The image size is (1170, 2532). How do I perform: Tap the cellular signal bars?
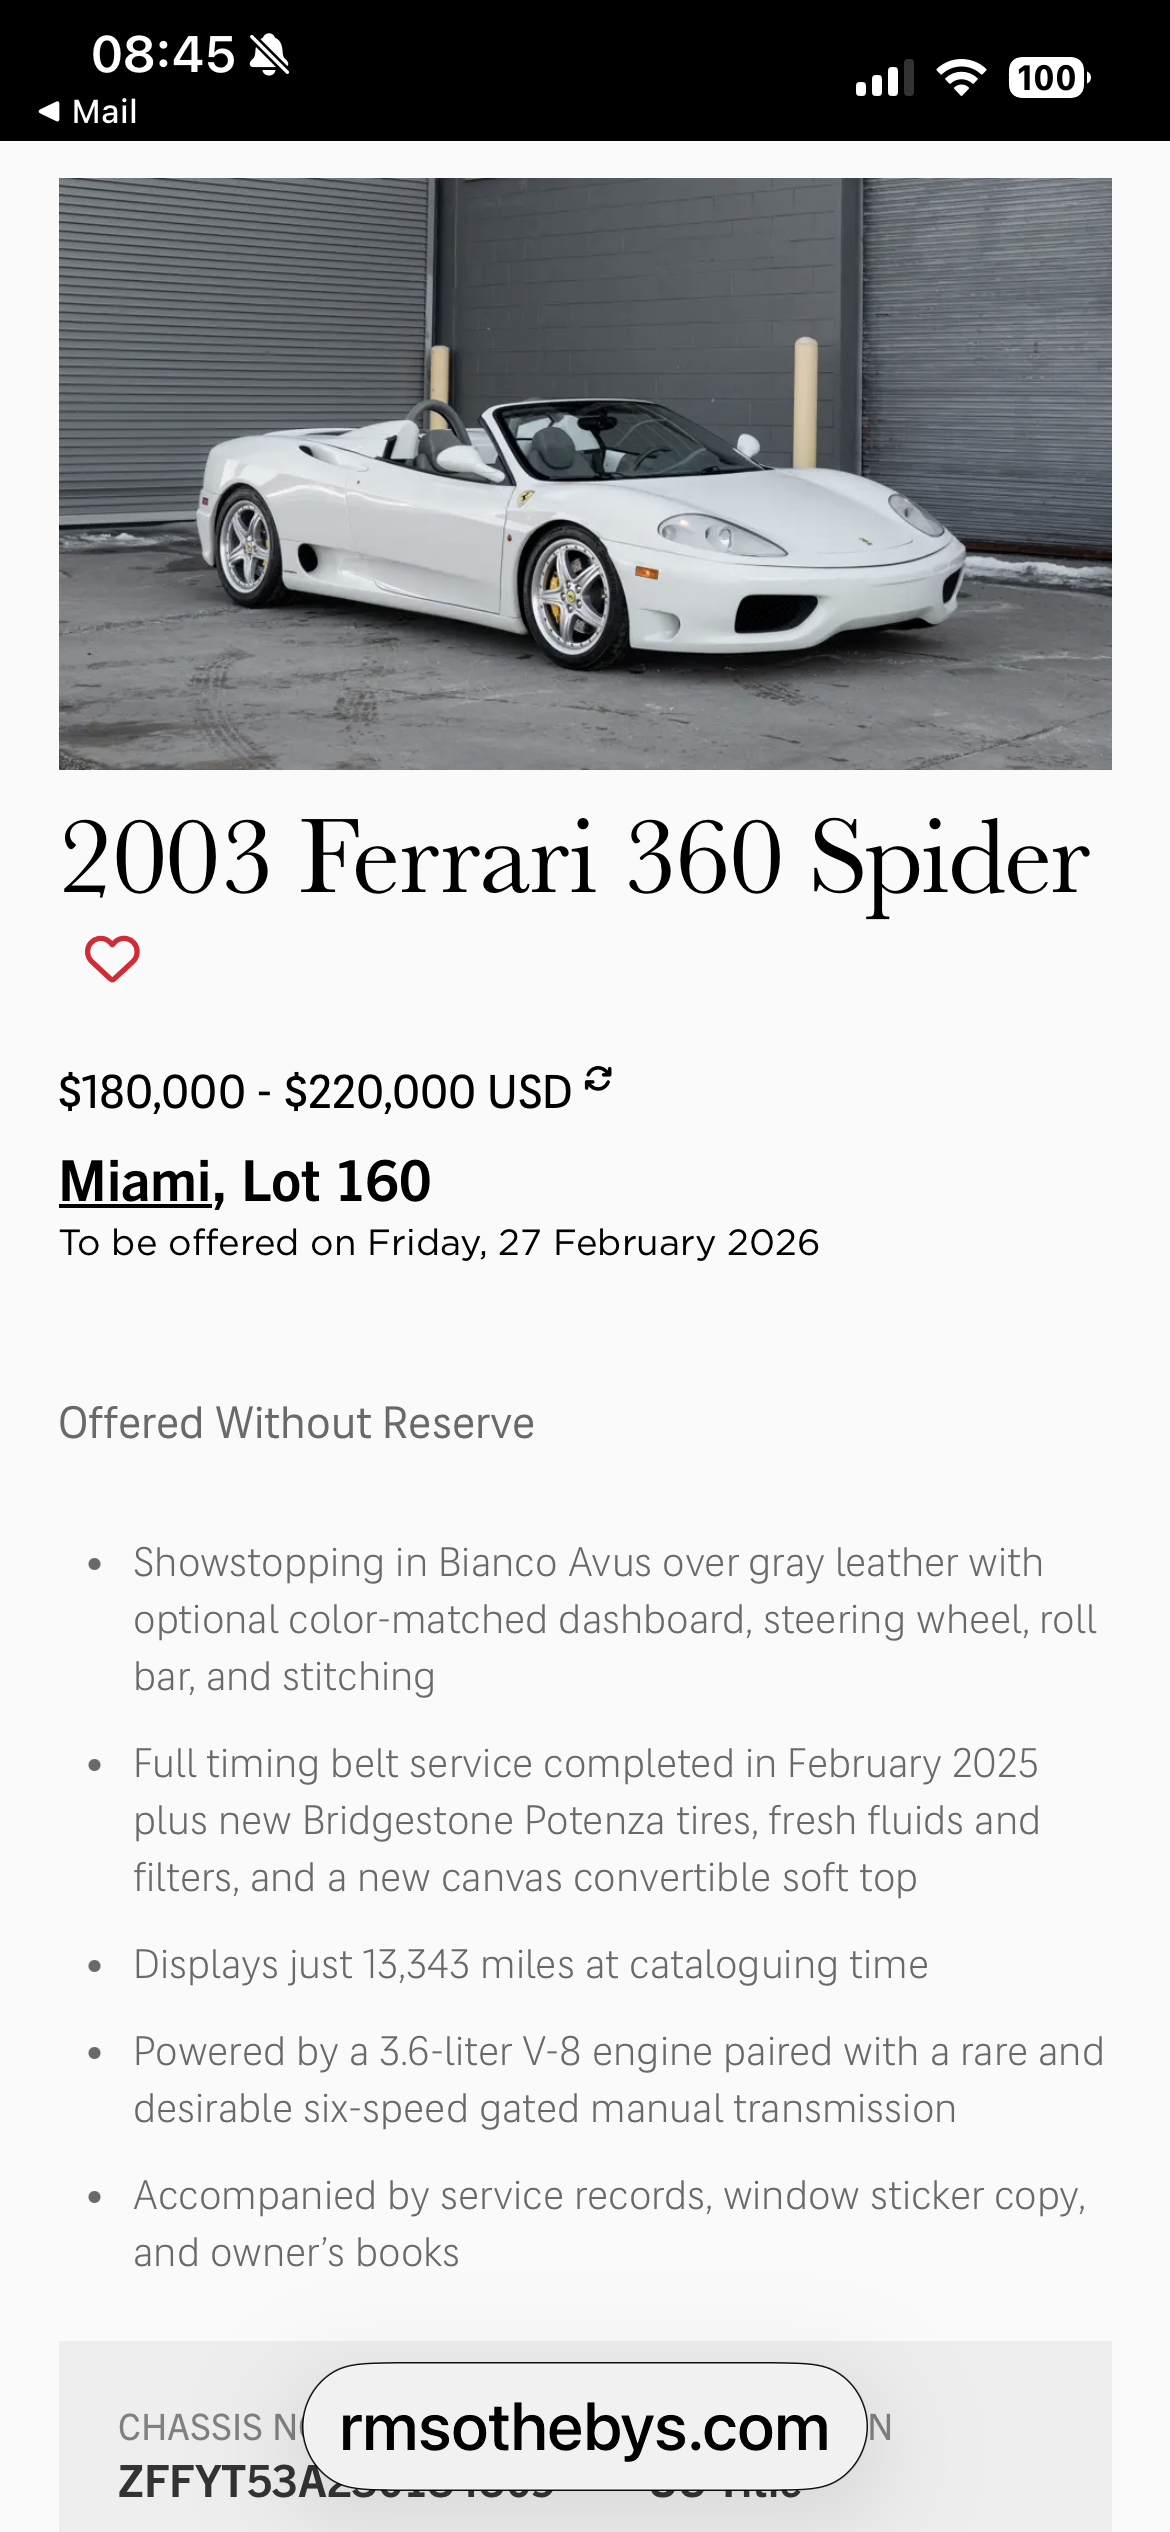click(884, 78)
